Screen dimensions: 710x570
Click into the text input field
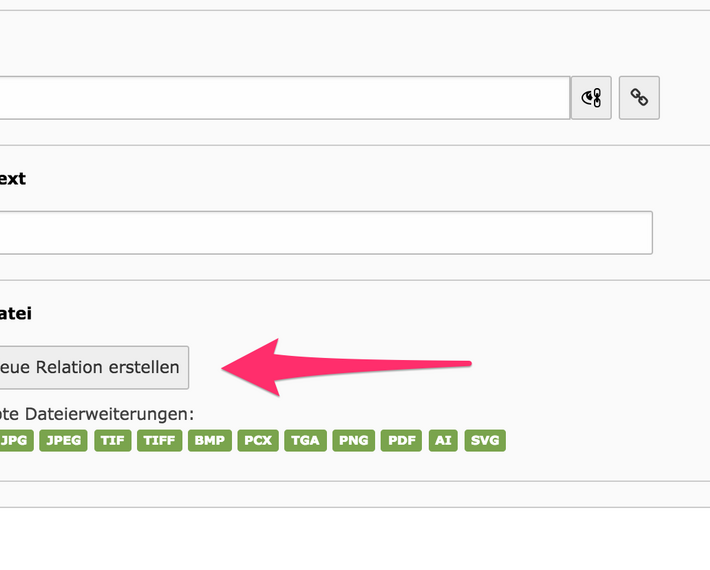[x=325, y=232]
